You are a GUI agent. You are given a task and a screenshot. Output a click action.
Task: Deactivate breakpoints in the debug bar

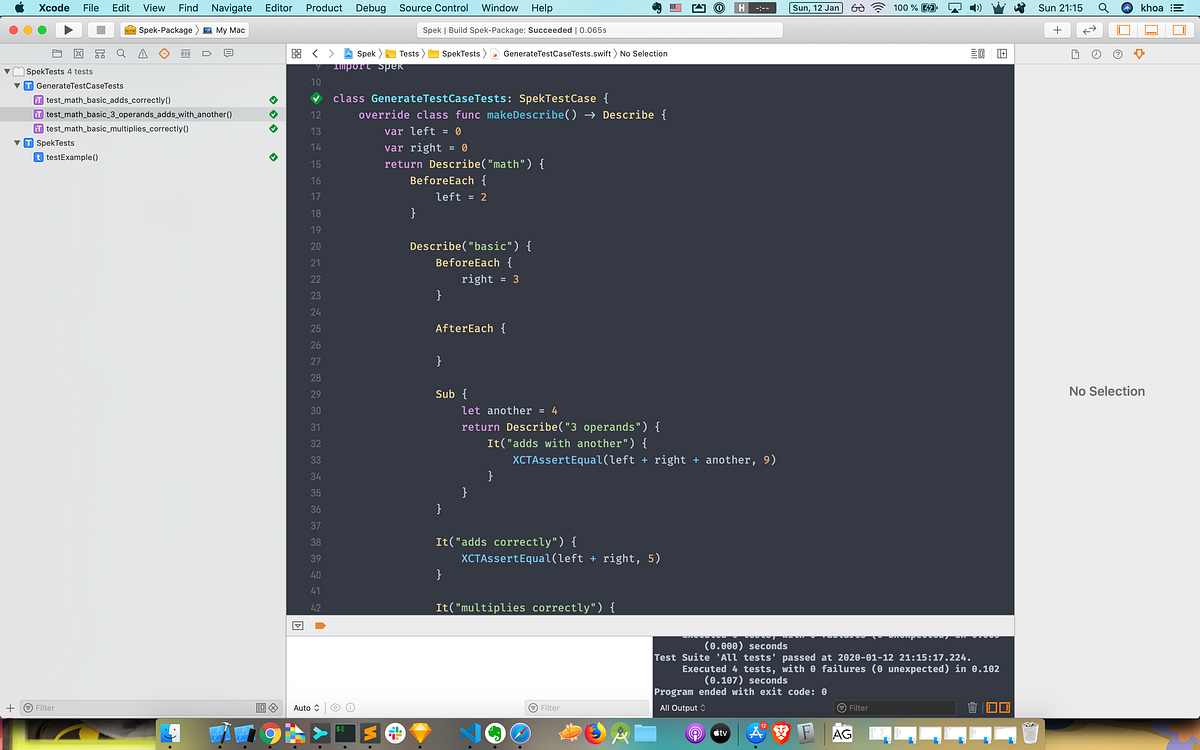coord(318,624)
